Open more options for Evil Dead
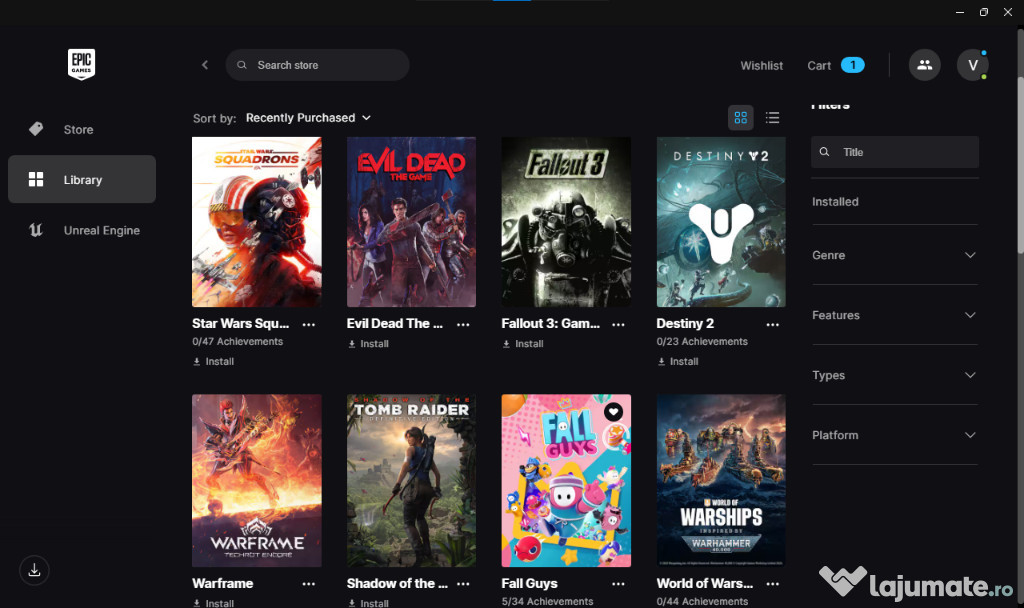Screen dimensions: 1024x608 tap(463, 325)
